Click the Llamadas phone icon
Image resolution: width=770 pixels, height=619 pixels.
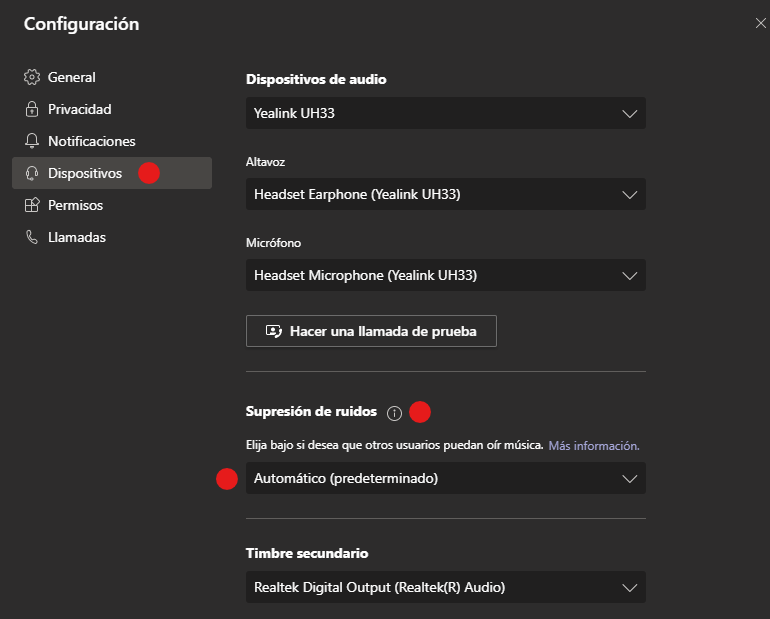31,237
